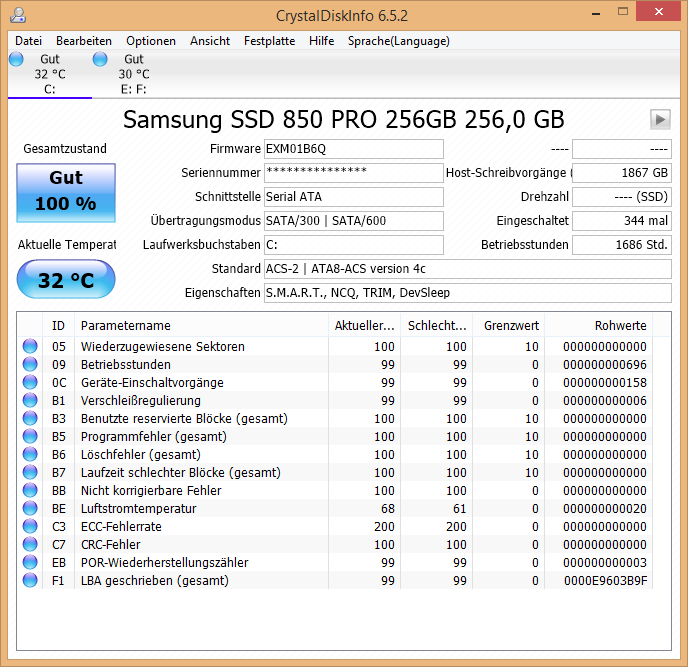Click the Samsung SSD 850 PRO title text
The width and height of the screenshot is (688, 667).
click(344, 119)
